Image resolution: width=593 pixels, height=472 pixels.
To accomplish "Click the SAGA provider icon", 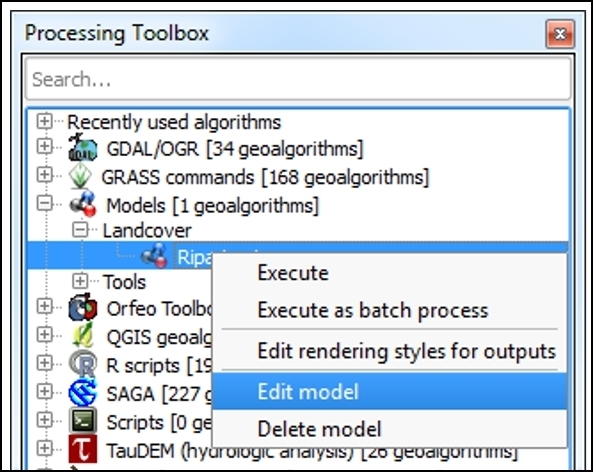I will [x=83, y=393].
